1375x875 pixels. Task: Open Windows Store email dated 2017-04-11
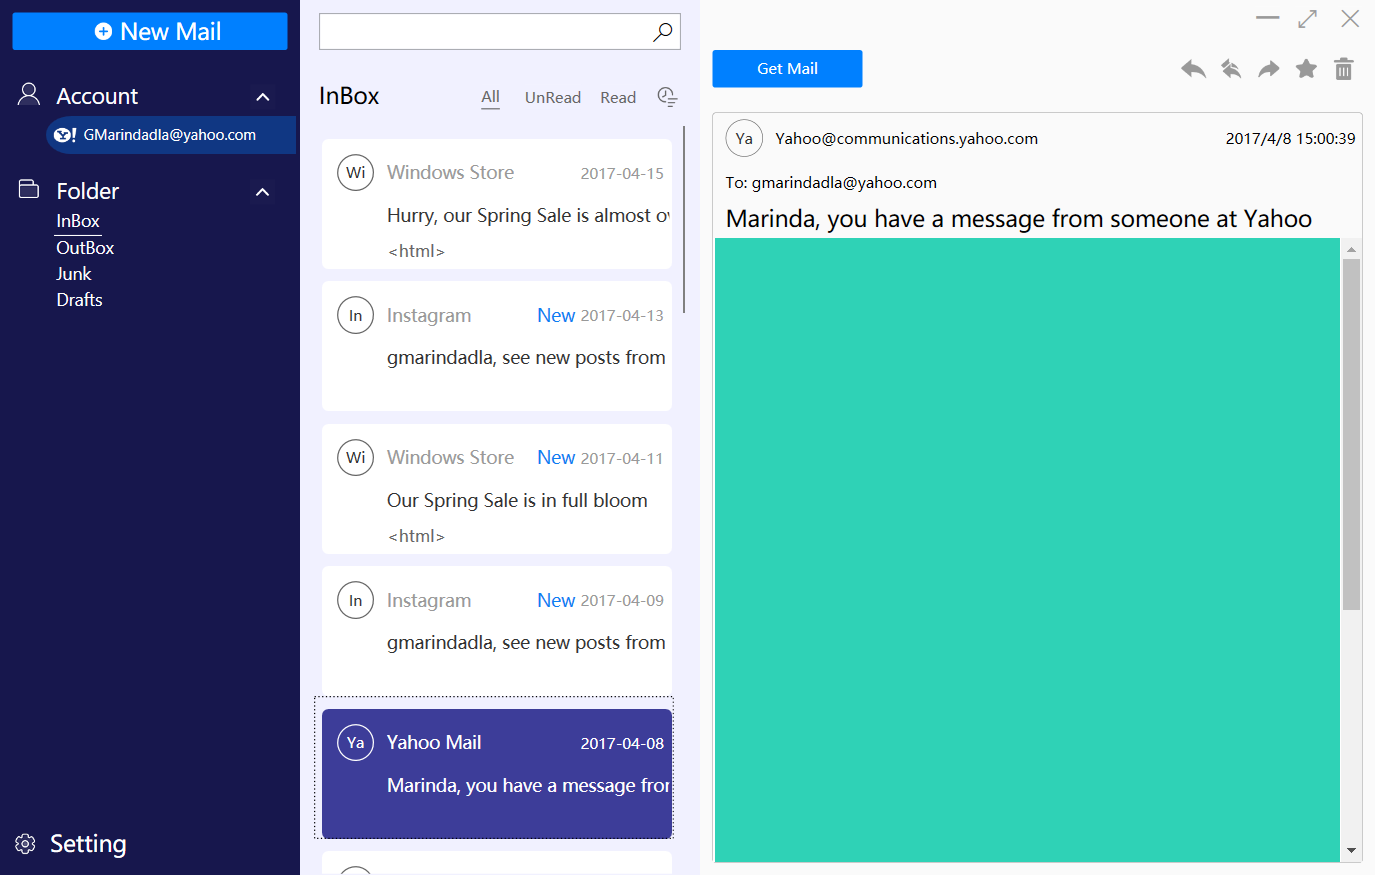(x=497, y=489)
